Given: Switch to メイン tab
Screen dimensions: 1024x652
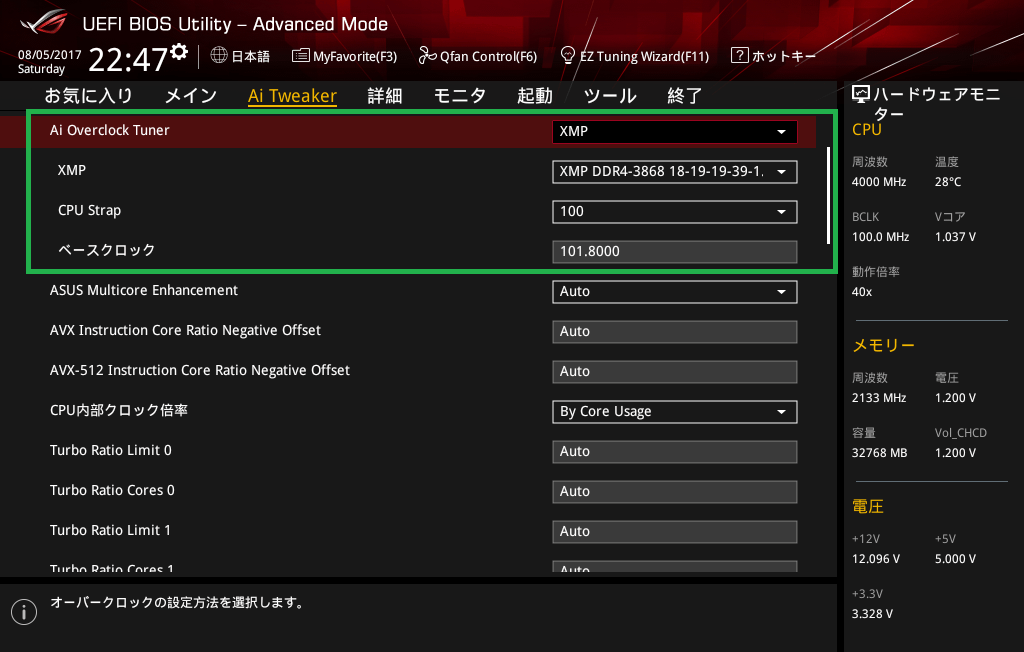Looking at the screenshot, I should (x=191, y=96).
